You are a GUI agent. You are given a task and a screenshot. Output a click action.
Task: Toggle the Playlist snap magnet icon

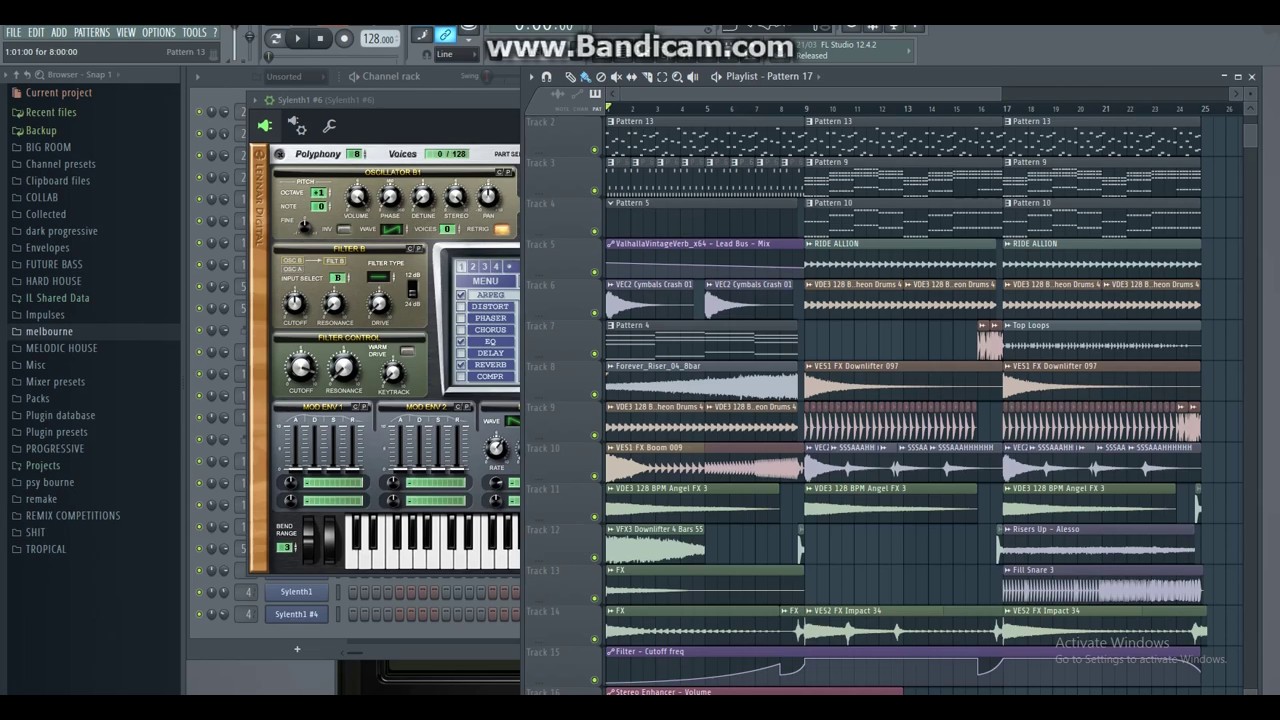[x=546, y=77]
